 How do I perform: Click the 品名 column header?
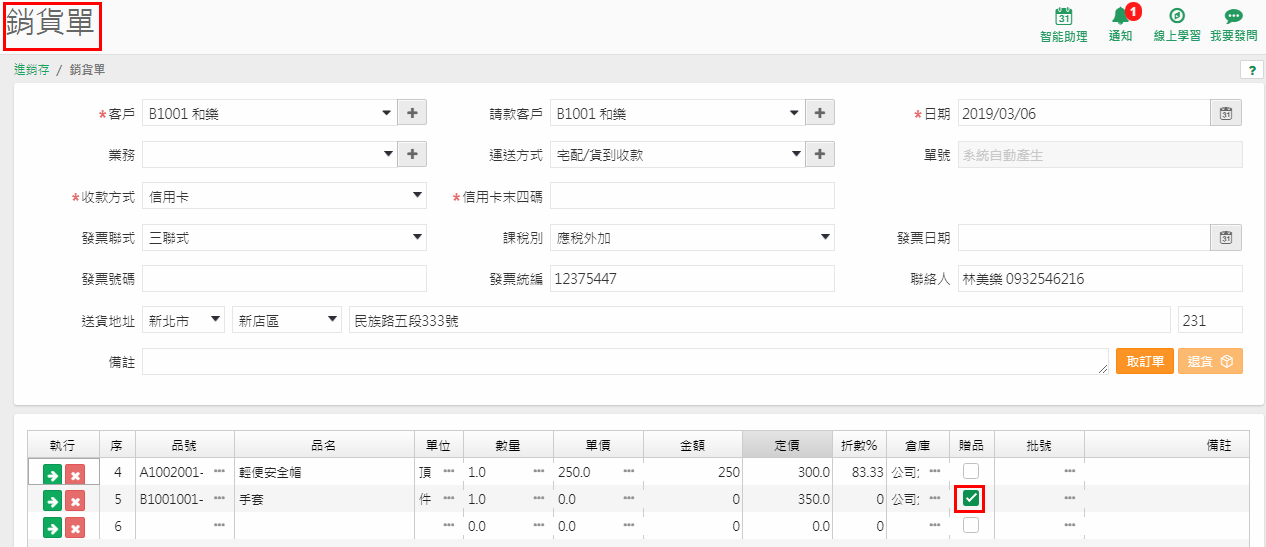click(x=324, y=444)
